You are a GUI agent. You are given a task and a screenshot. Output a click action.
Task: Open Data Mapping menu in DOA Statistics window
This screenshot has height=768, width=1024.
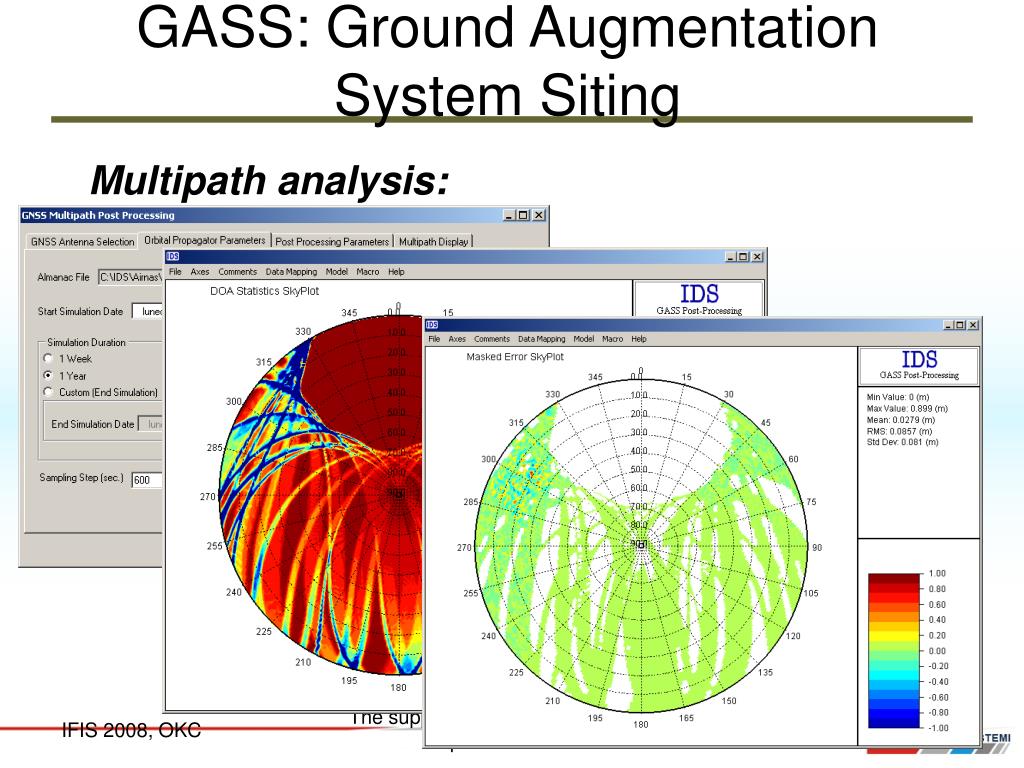click(291, 272)
